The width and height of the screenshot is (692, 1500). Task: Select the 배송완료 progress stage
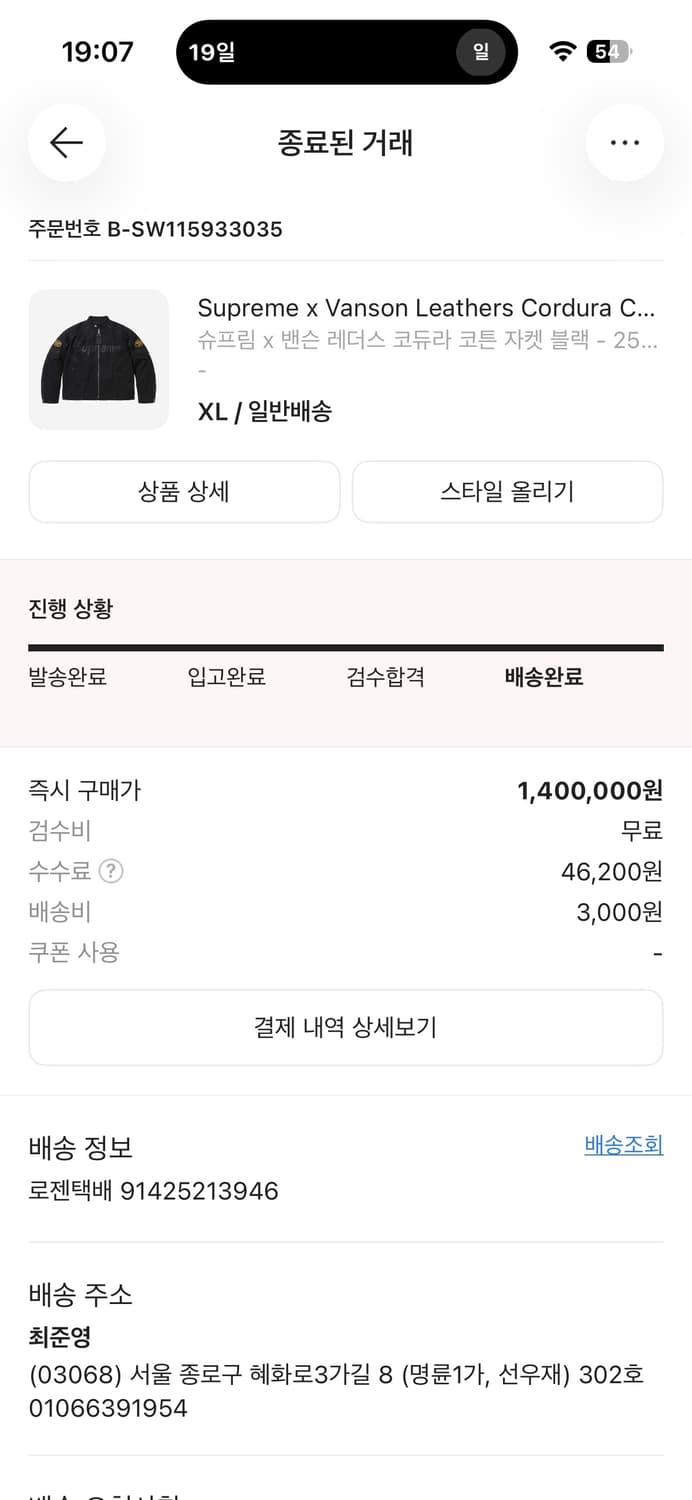coord(543,677)
